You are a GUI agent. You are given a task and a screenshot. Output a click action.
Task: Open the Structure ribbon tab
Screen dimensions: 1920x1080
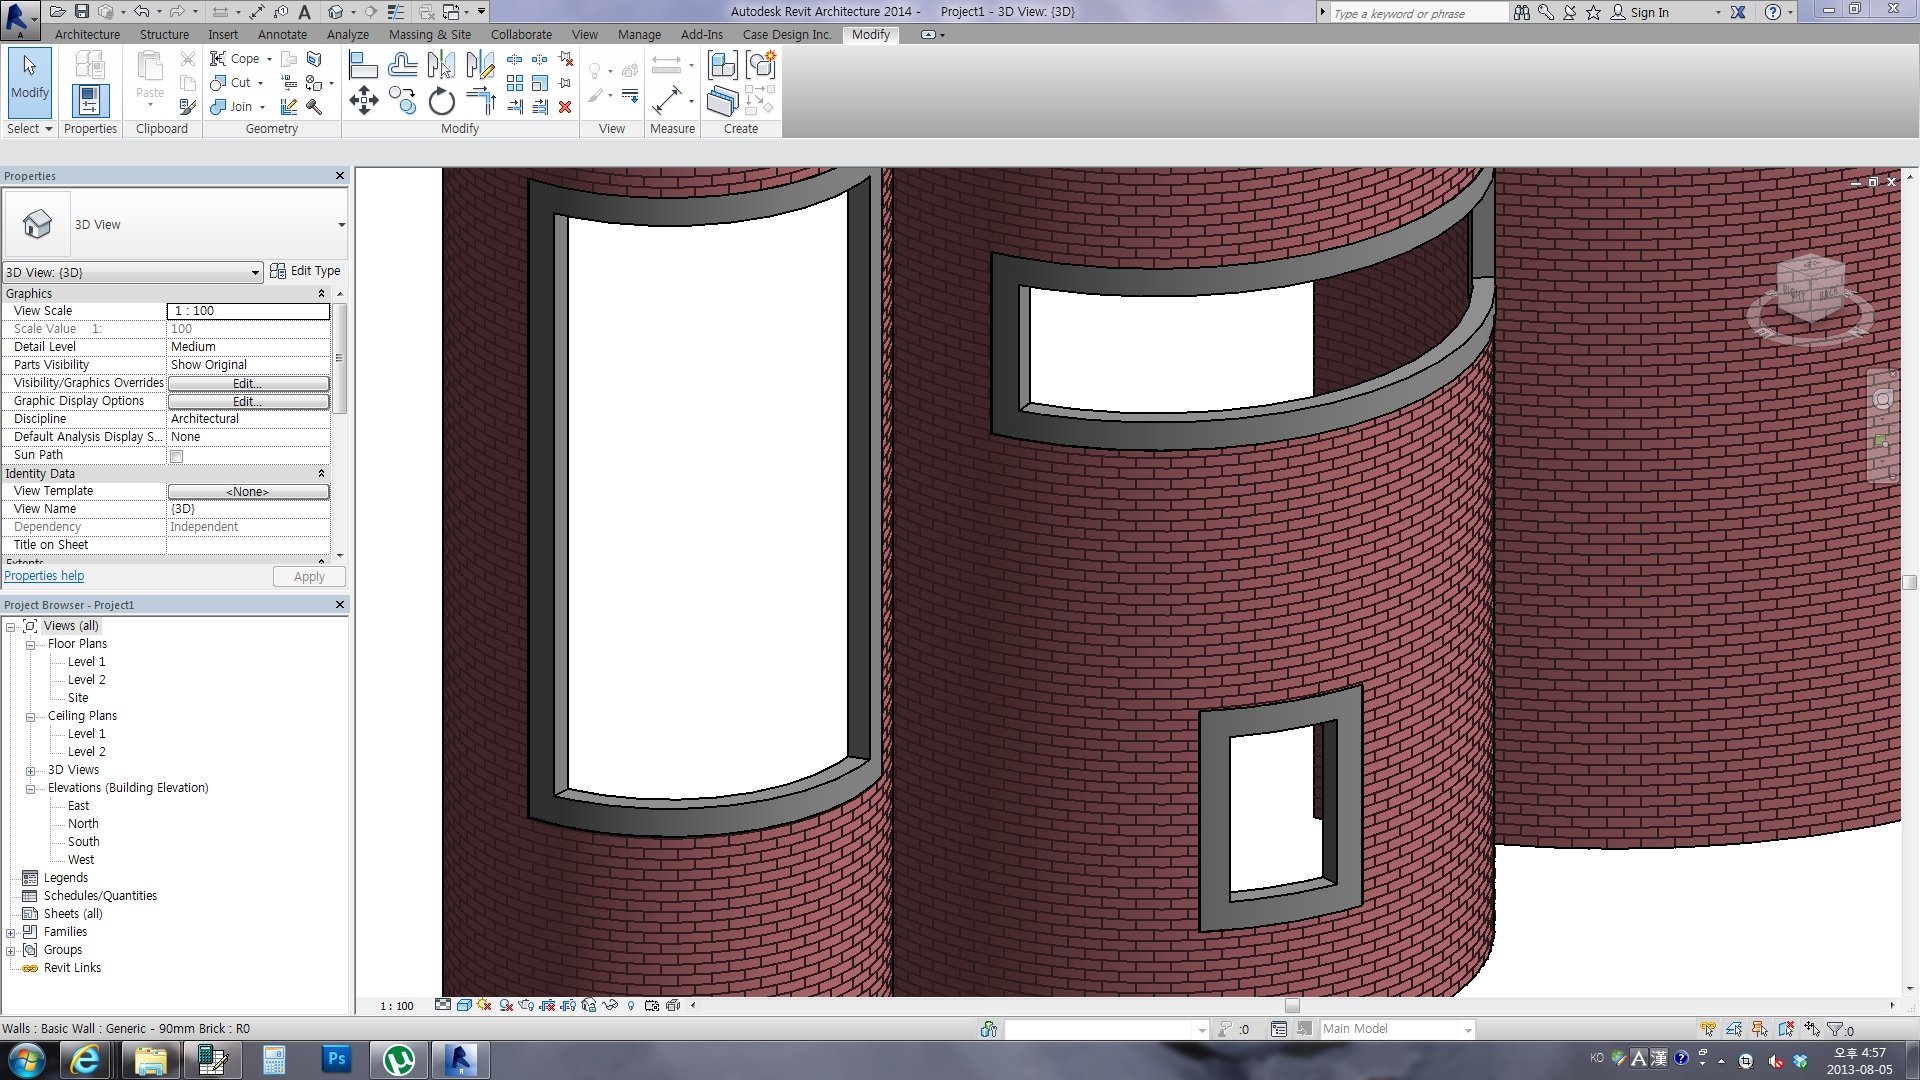pyautogui.click(x=164, y=34)
